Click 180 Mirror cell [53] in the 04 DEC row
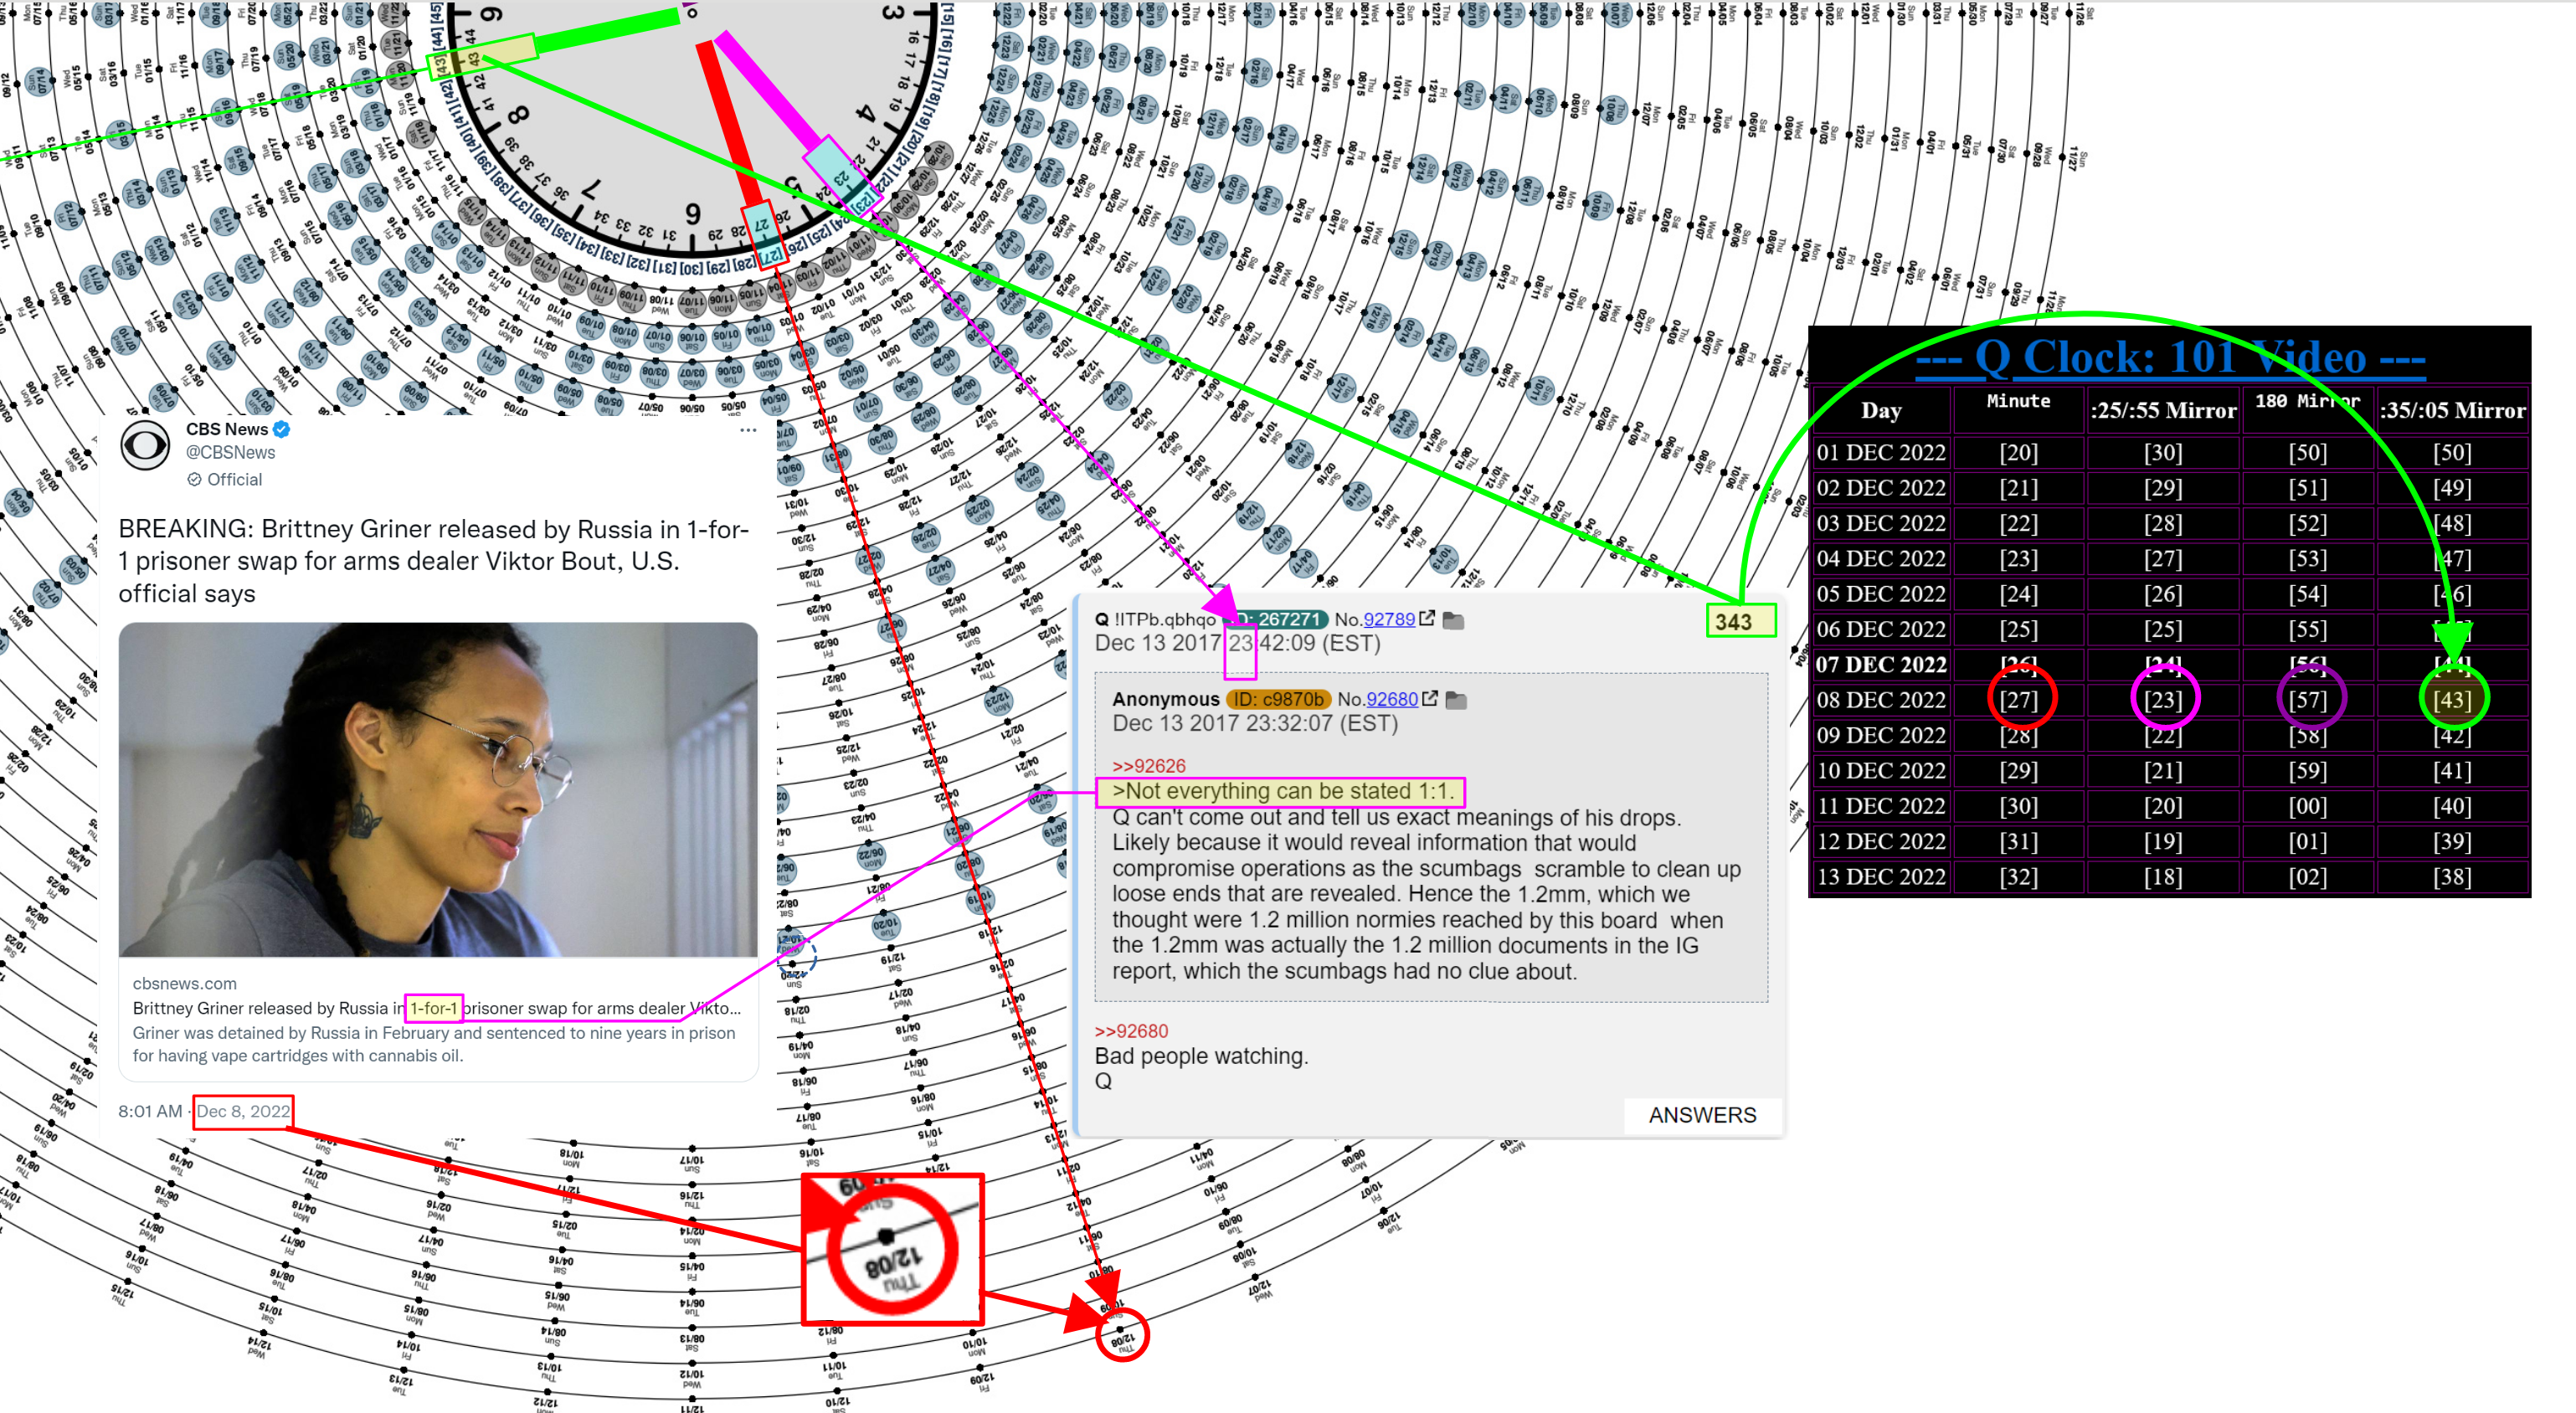Image resolution: width=2576 pixels, height=1413 pixels. pyautogui.click(x=2307, y=559)
